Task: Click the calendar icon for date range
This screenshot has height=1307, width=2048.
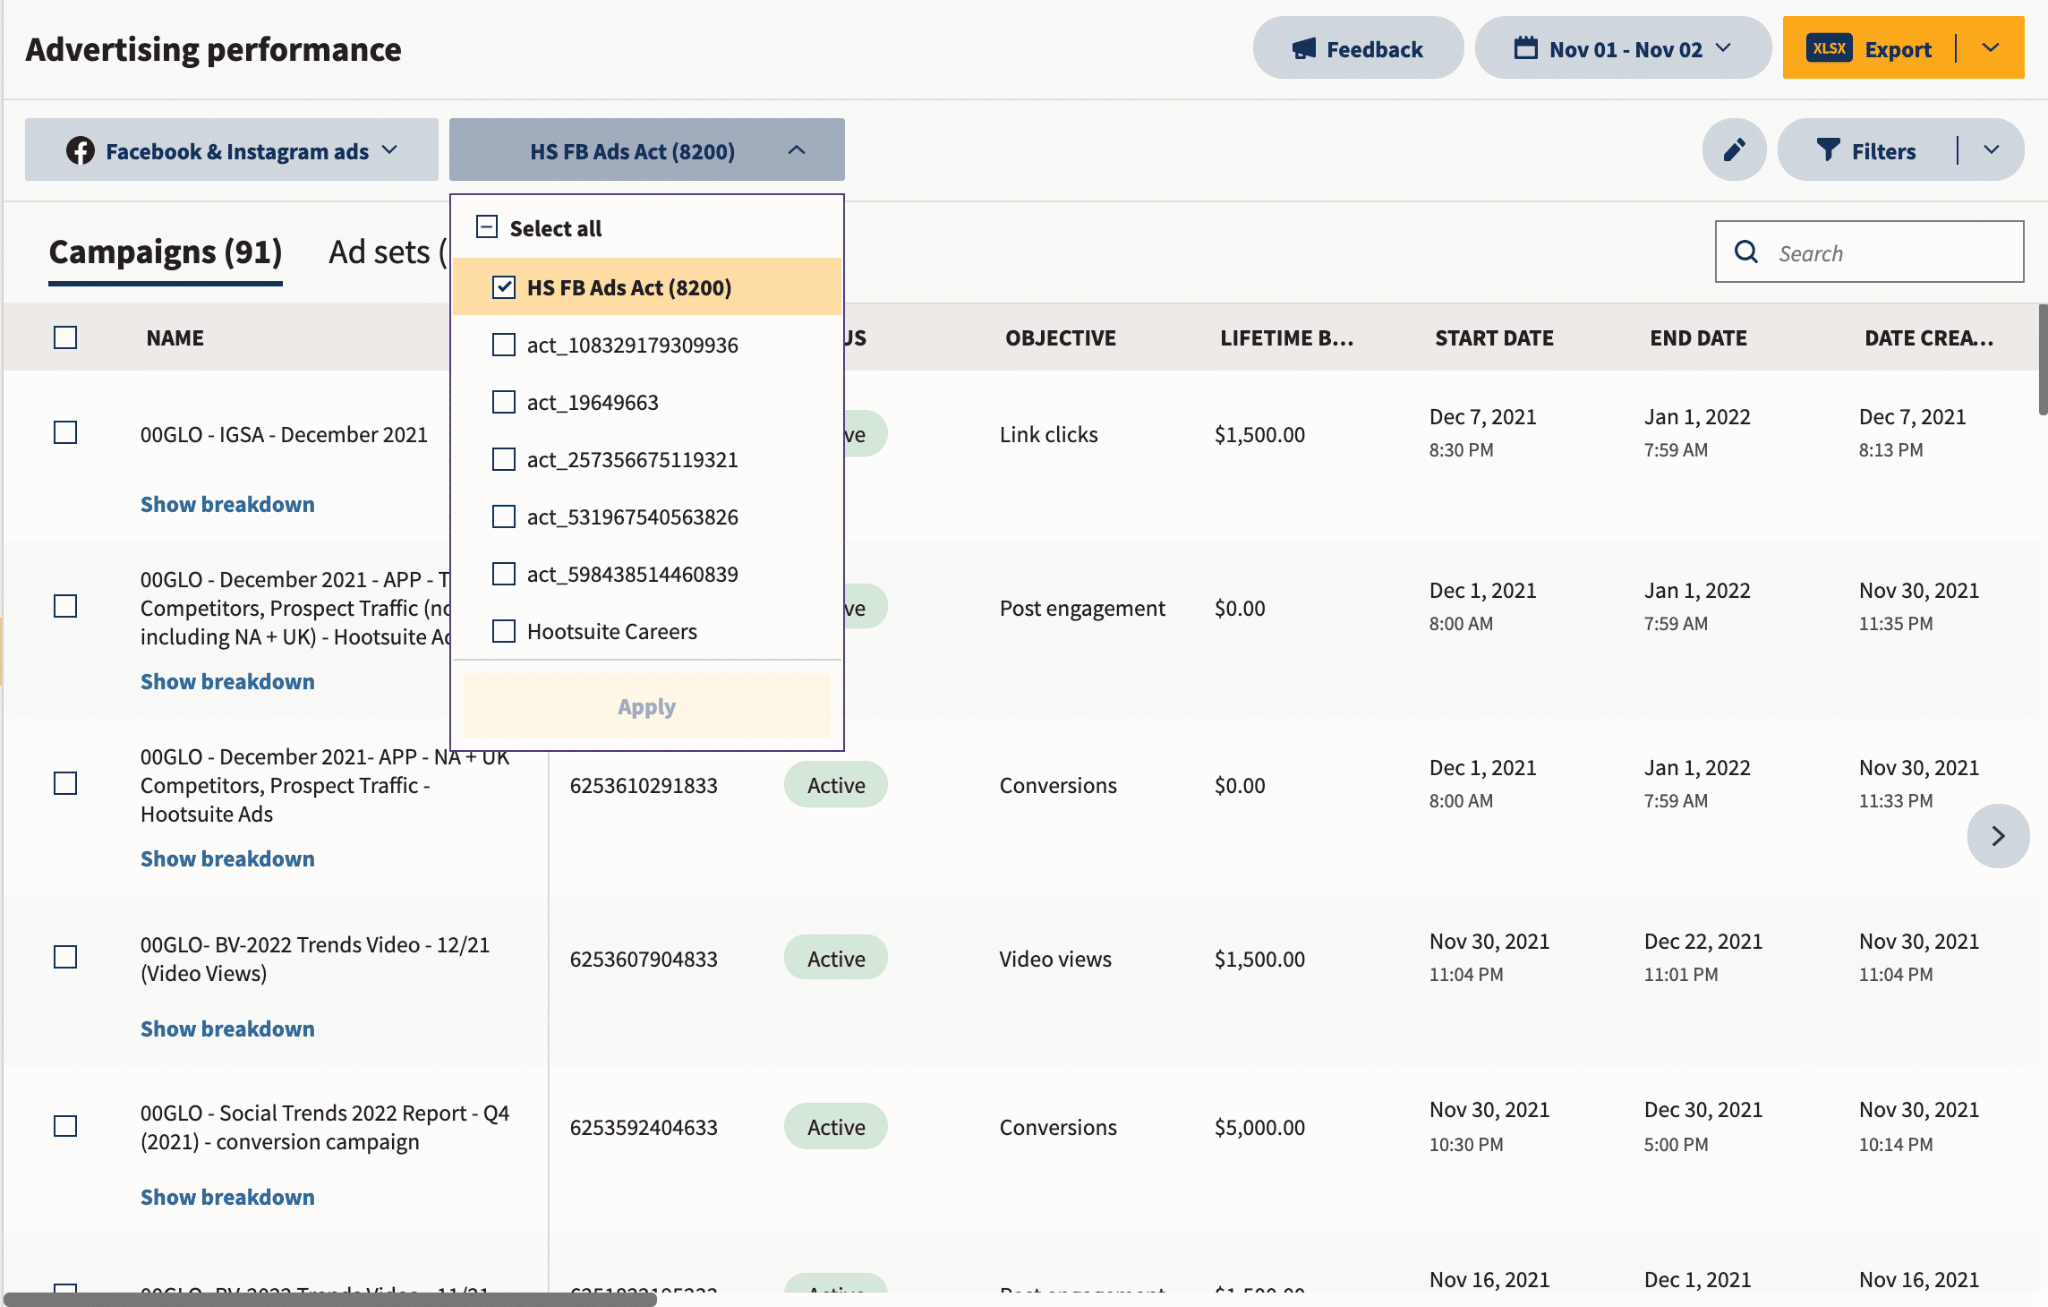Action: pos(1525,48)
